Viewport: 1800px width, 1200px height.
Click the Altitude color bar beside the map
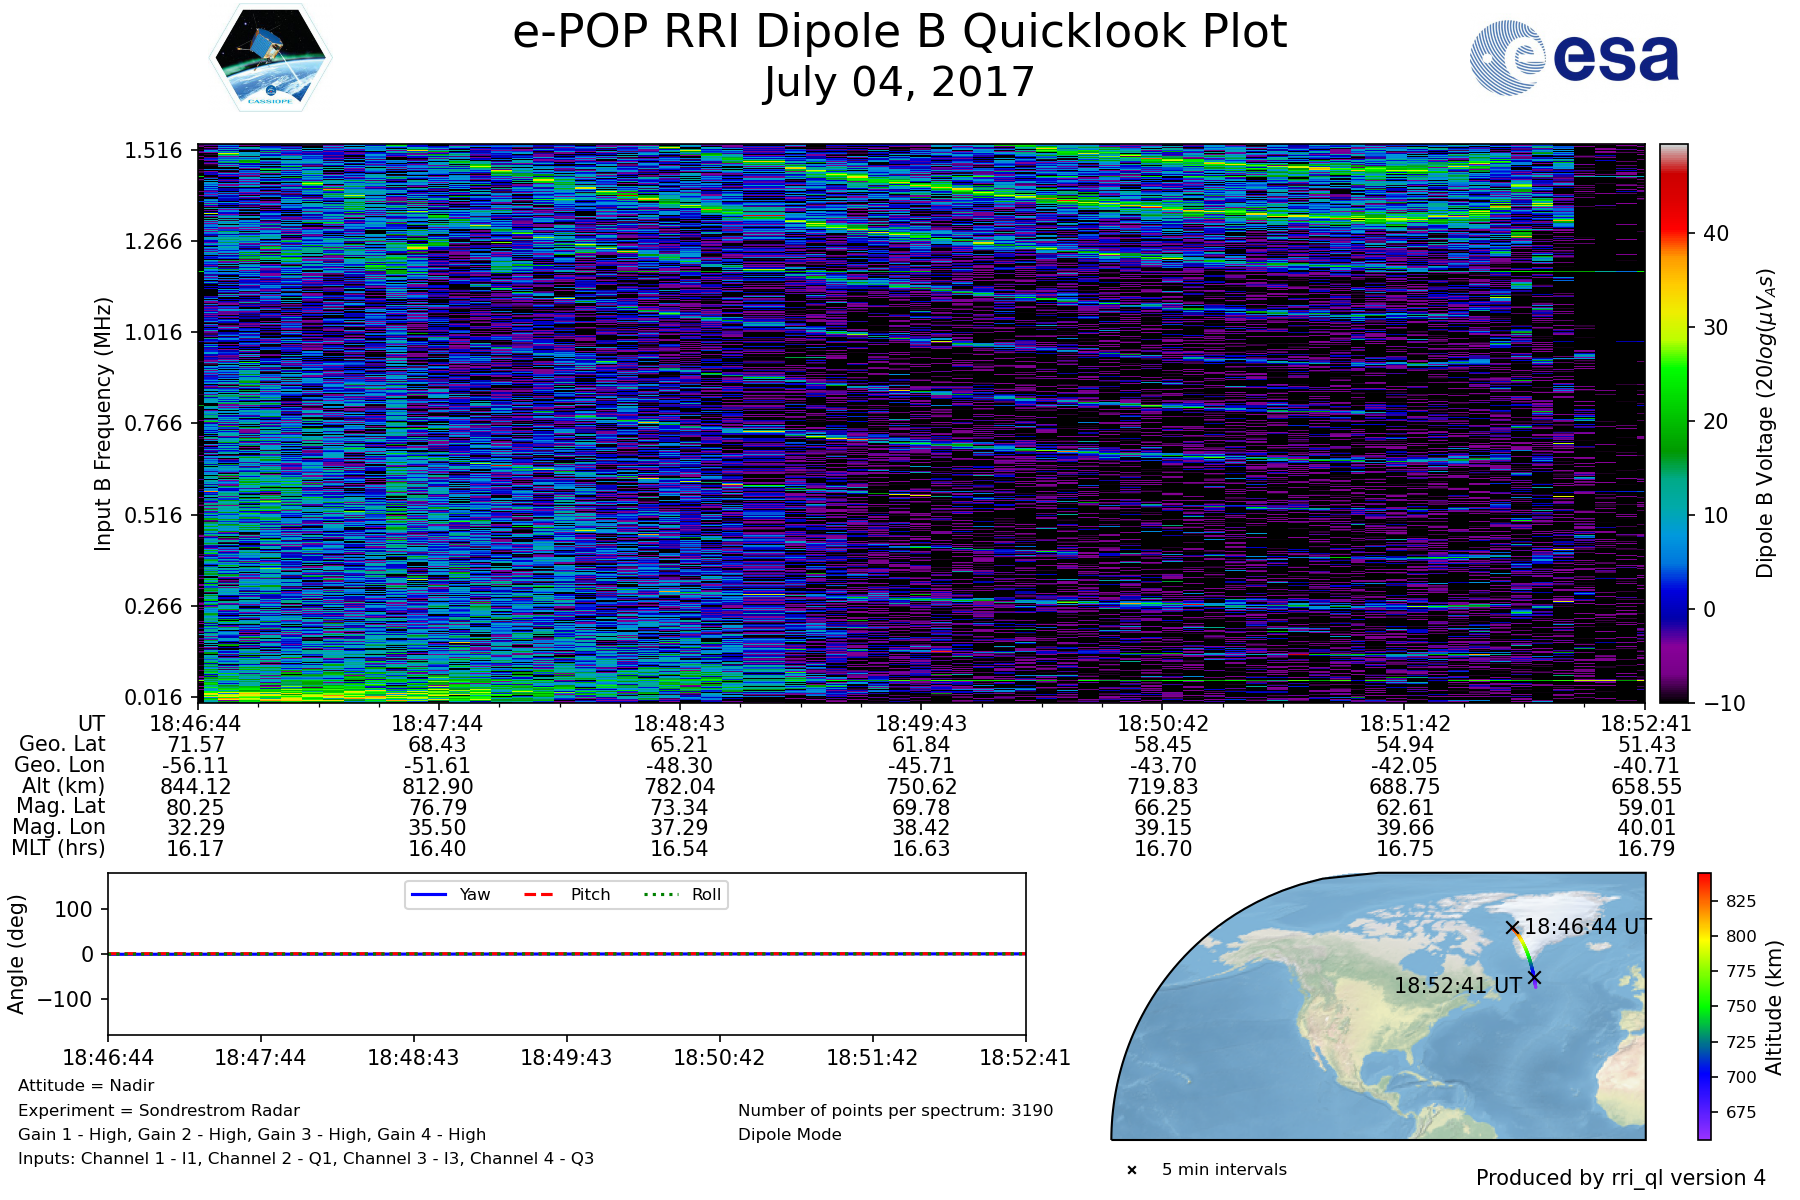pos(1704,1006)
